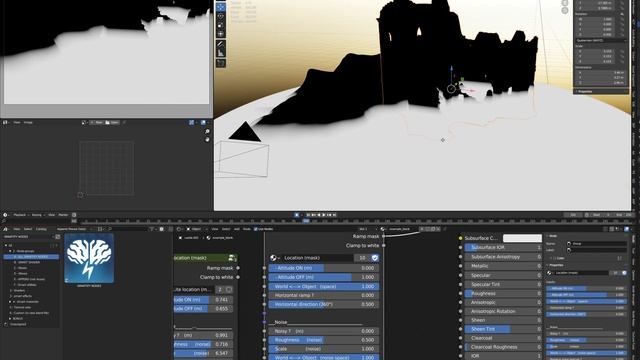
Task: Click the pan hand icon in image editor
Action: pyautogui.click(x=207, y=140)
